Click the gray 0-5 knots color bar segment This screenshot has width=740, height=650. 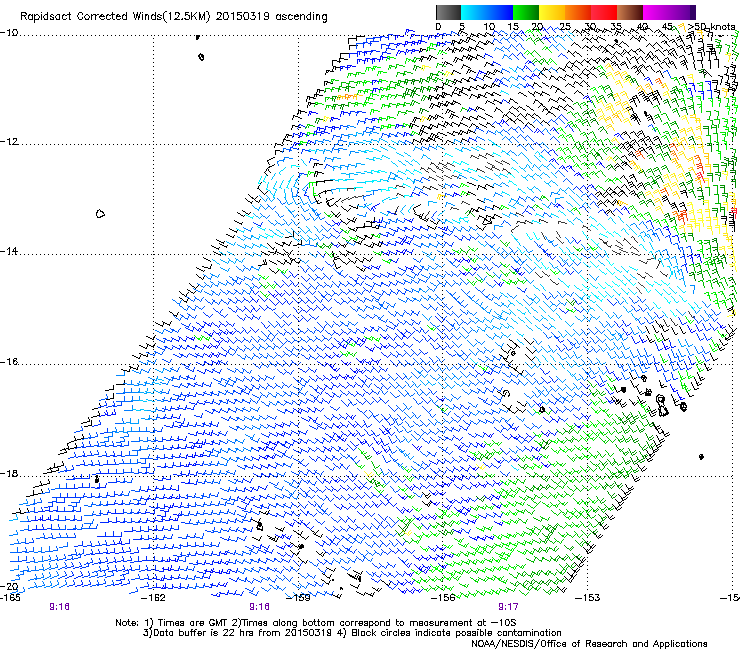[448, 12]
